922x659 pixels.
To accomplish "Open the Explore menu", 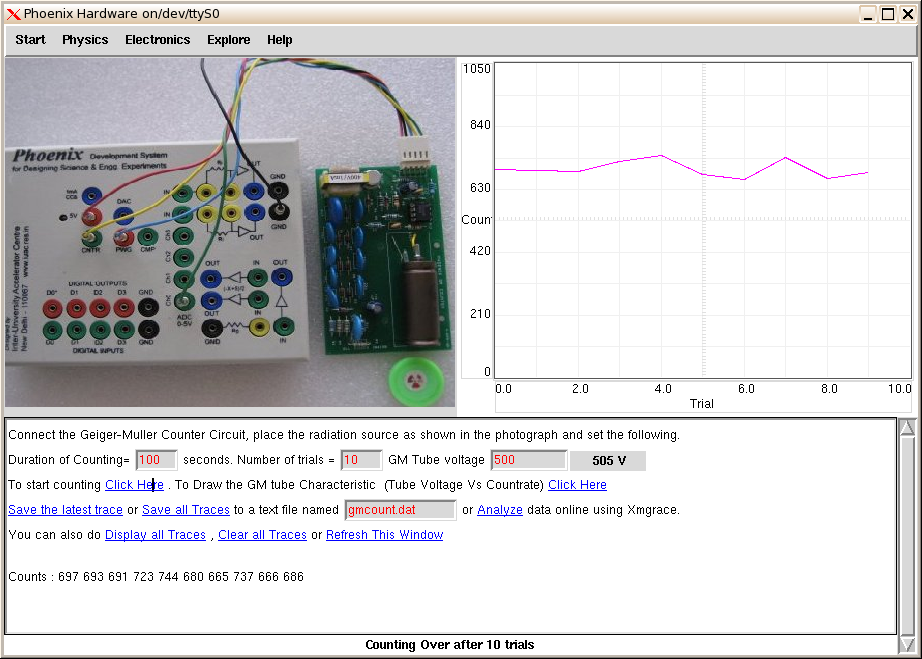I will (229, 39).
